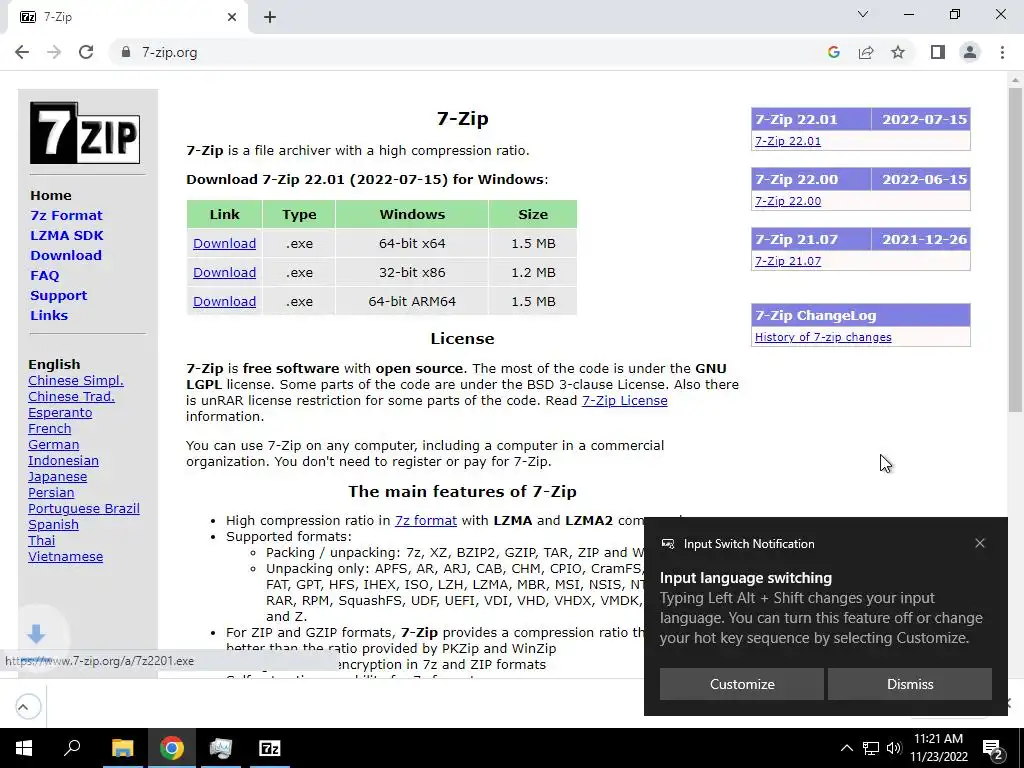Switch language to Japanese
The image size is (1024, 768).
pos(57,477)
